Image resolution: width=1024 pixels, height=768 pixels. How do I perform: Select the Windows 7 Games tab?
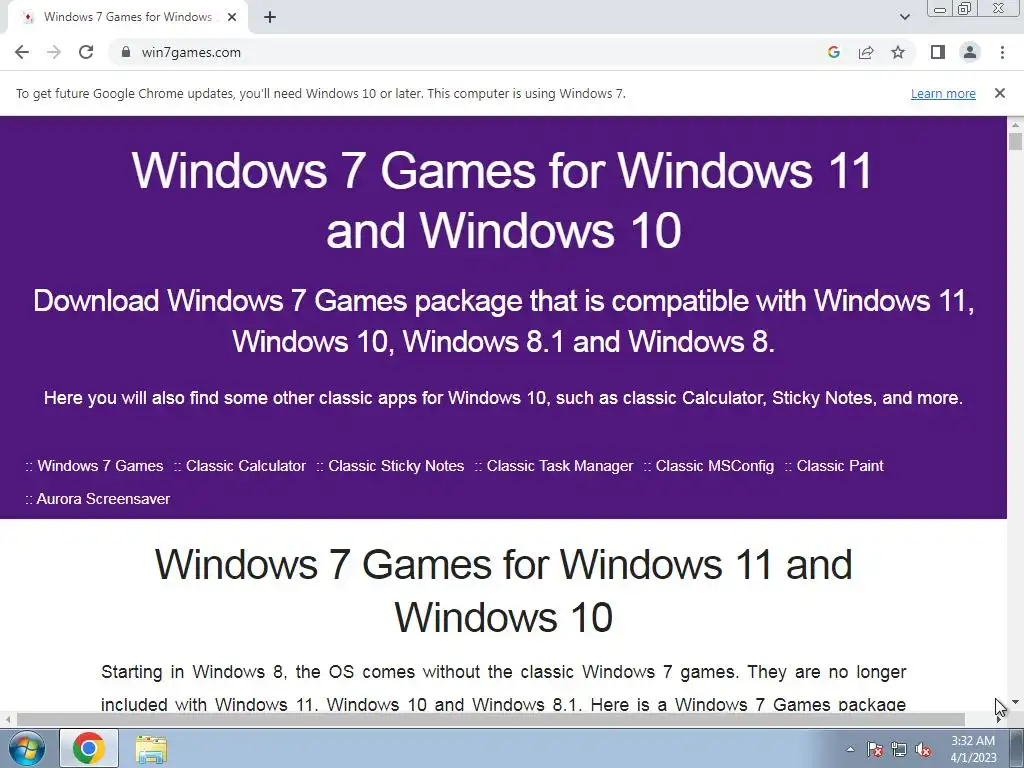click(127, 17)
